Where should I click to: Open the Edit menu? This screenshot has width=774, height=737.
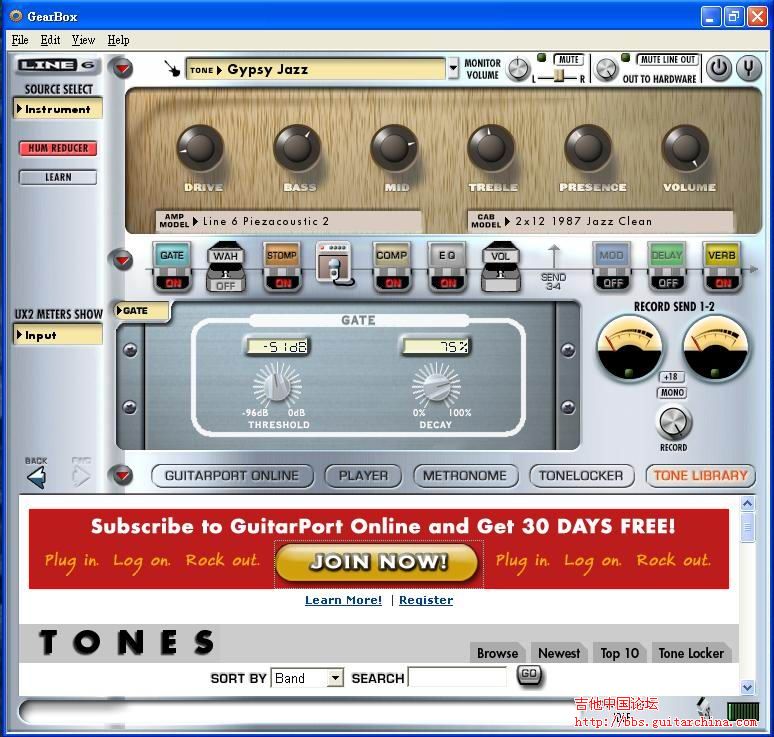click(x=50, y=40)
